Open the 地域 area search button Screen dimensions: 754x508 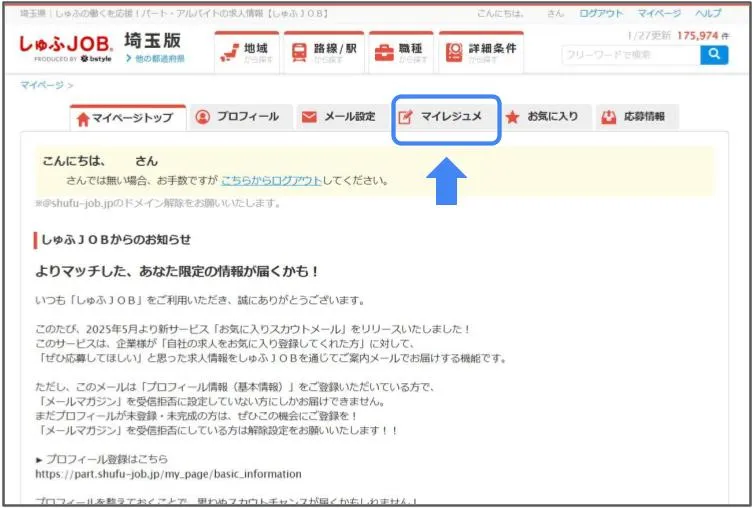246,51
